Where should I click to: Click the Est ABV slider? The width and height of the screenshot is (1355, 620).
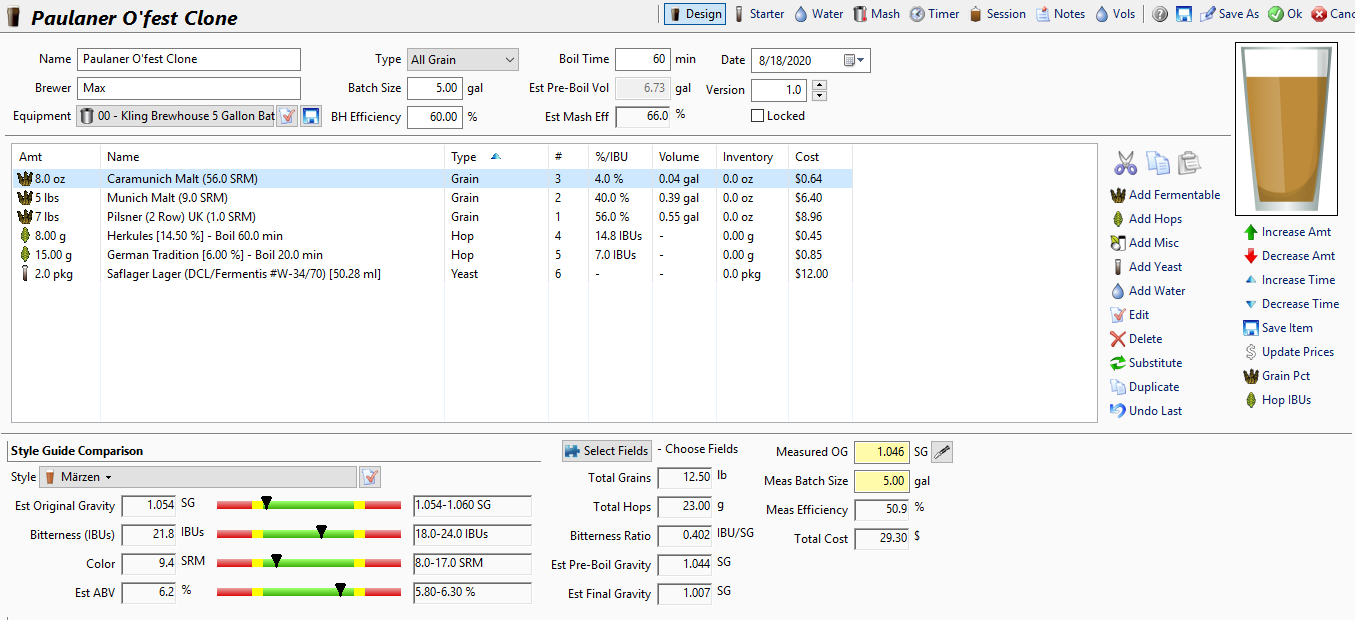(308, 592)
